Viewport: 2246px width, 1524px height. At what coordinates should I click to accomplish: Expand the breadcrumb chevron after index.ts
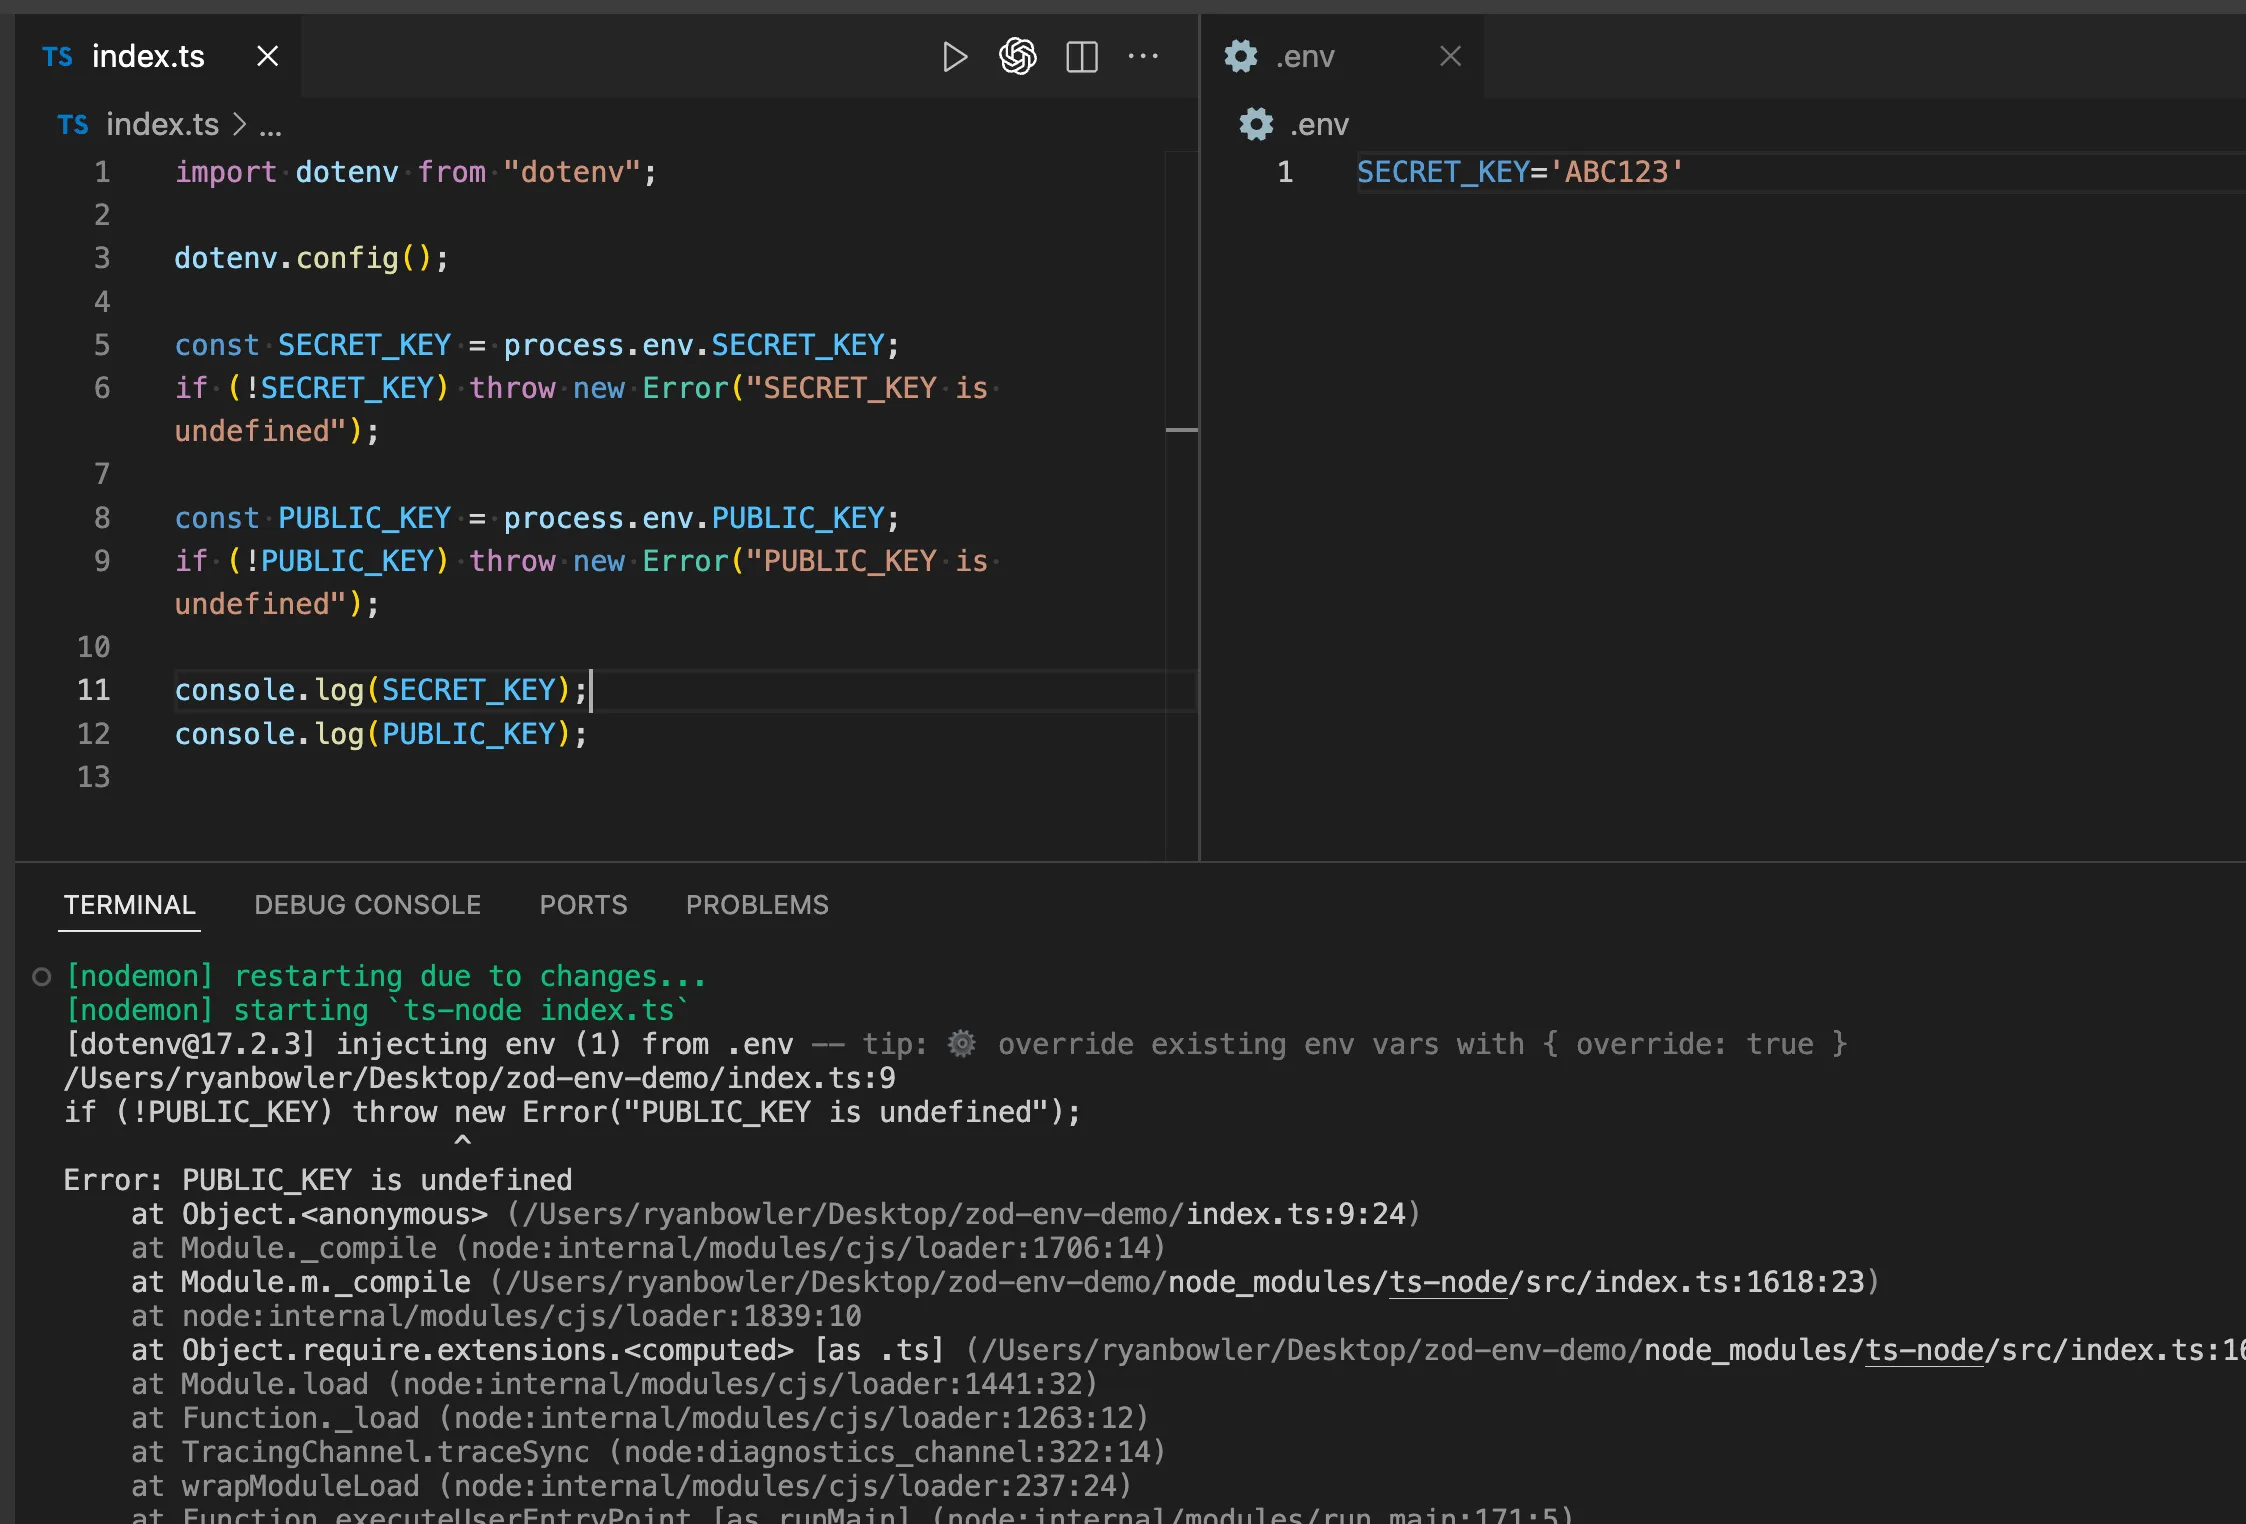click(239, 125)
